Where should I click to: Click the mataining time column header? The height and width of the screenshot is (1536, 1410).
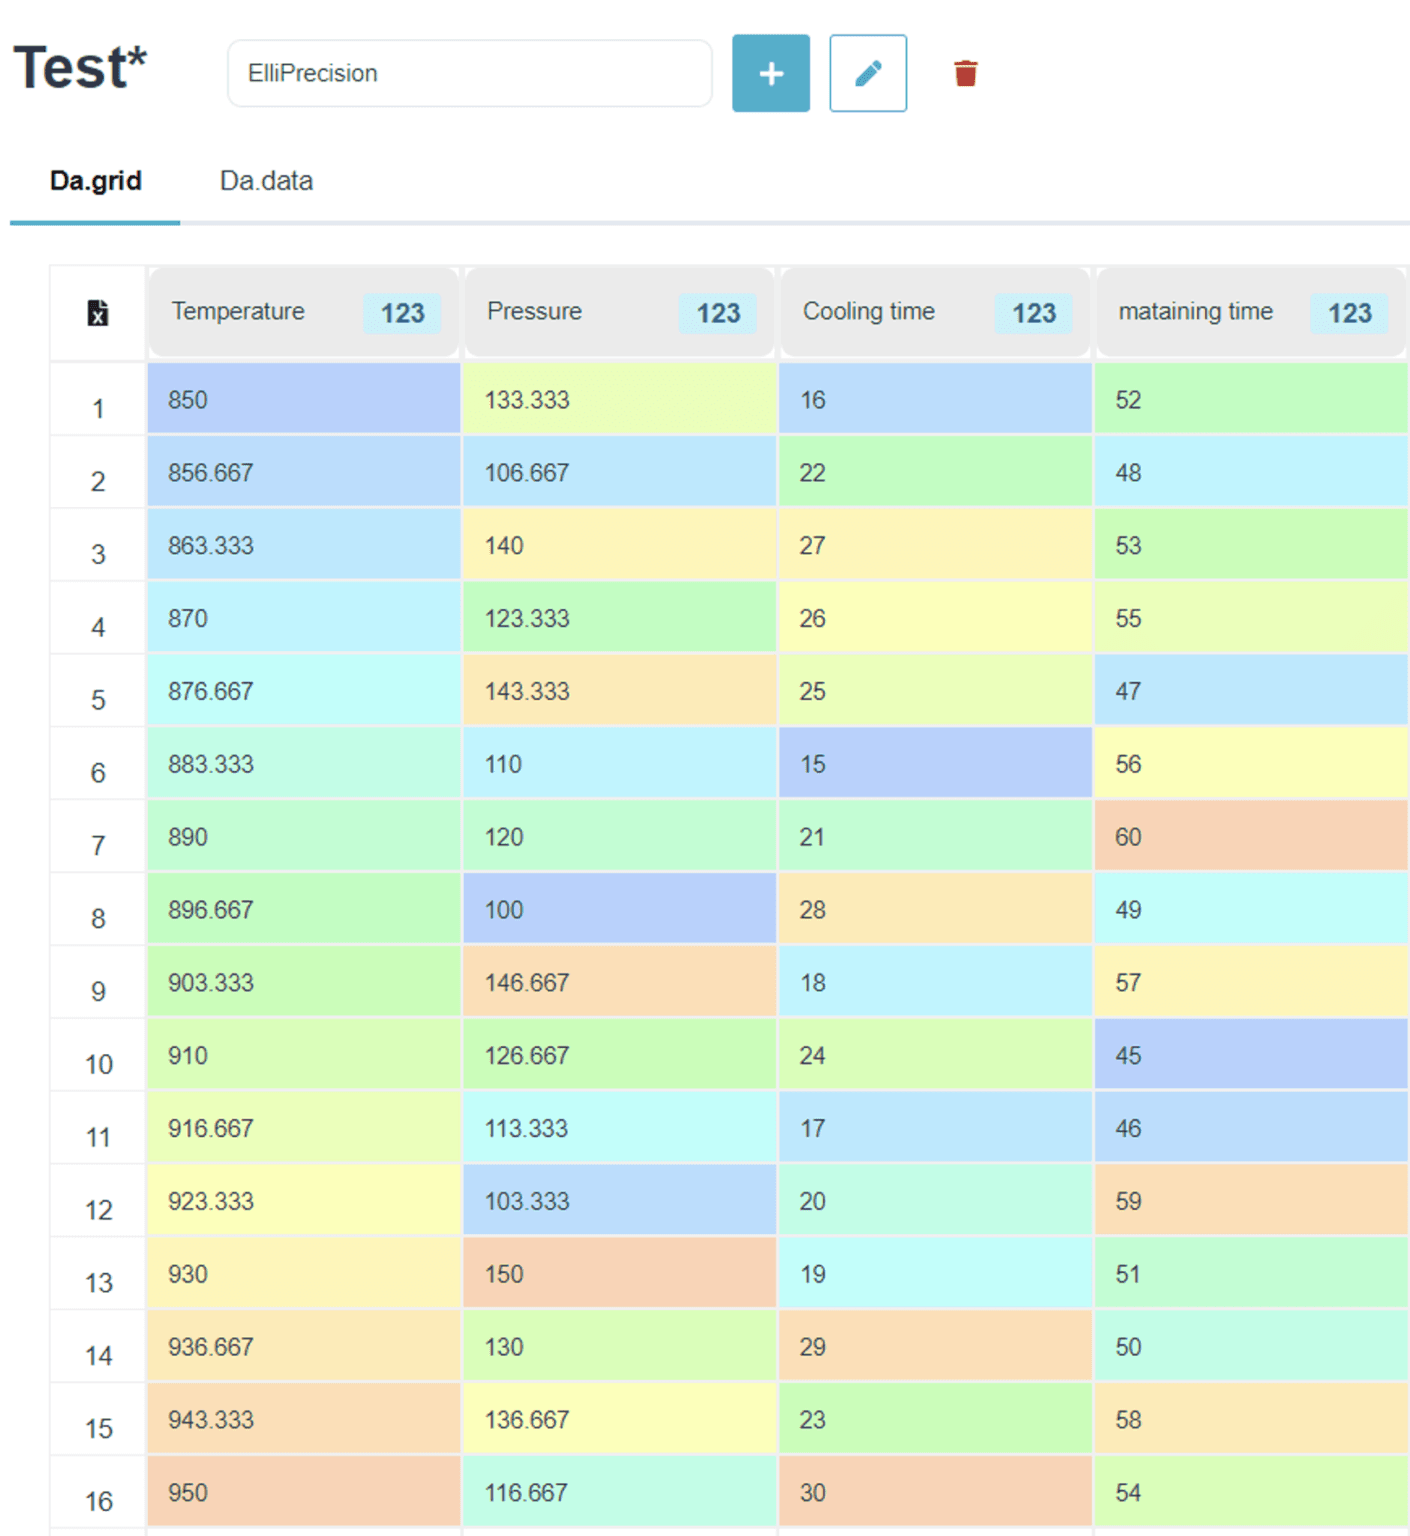click(x=1195, y=312)
